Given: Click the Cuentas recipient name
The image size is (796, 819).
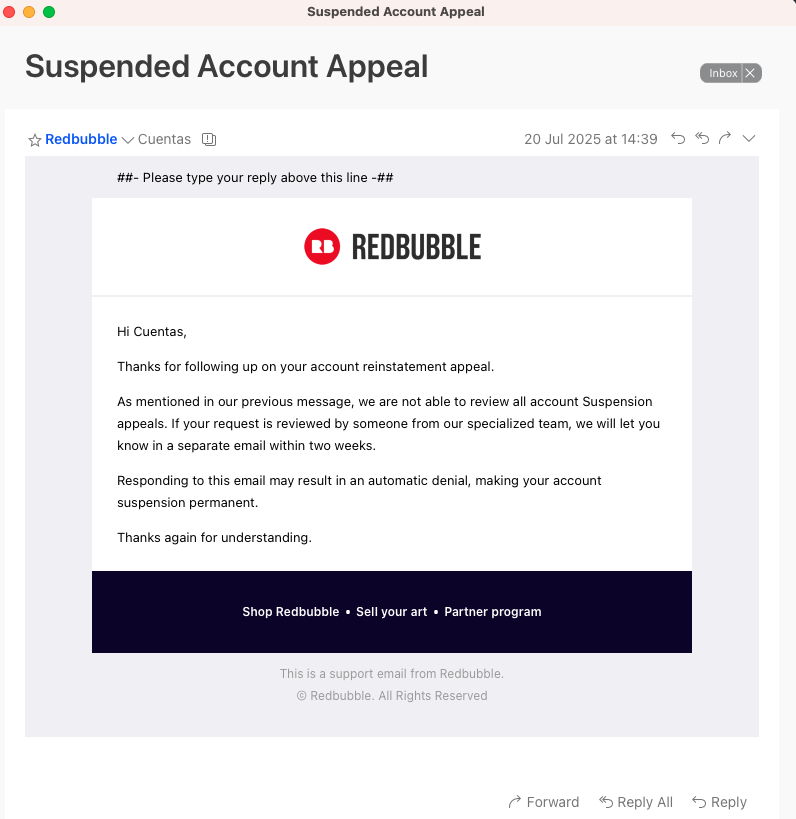Looking at the screenshot, I should click(164, 139).
